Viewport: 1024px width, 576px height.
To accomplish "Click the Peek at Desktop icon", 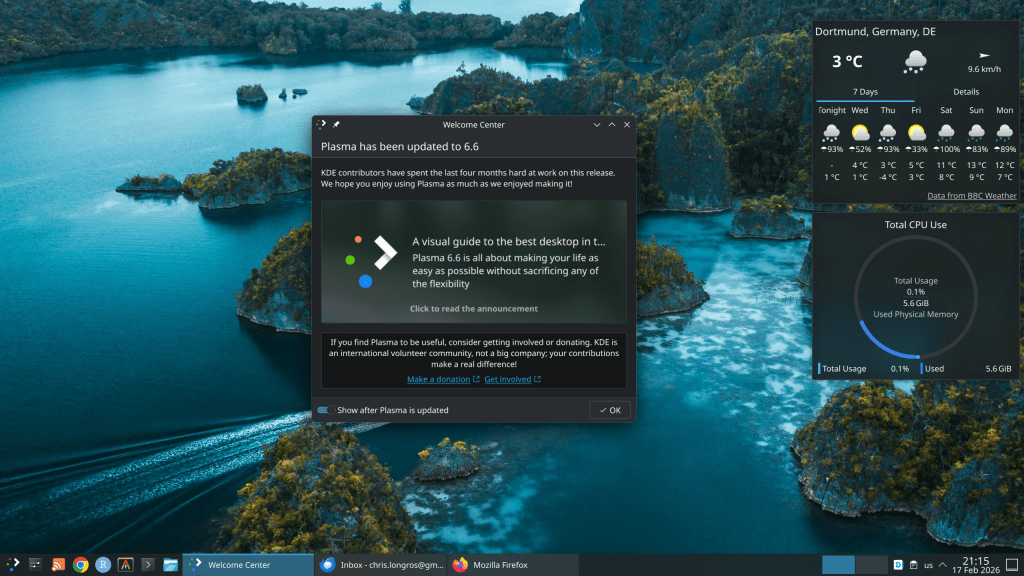I will [x=1011, y=565].
